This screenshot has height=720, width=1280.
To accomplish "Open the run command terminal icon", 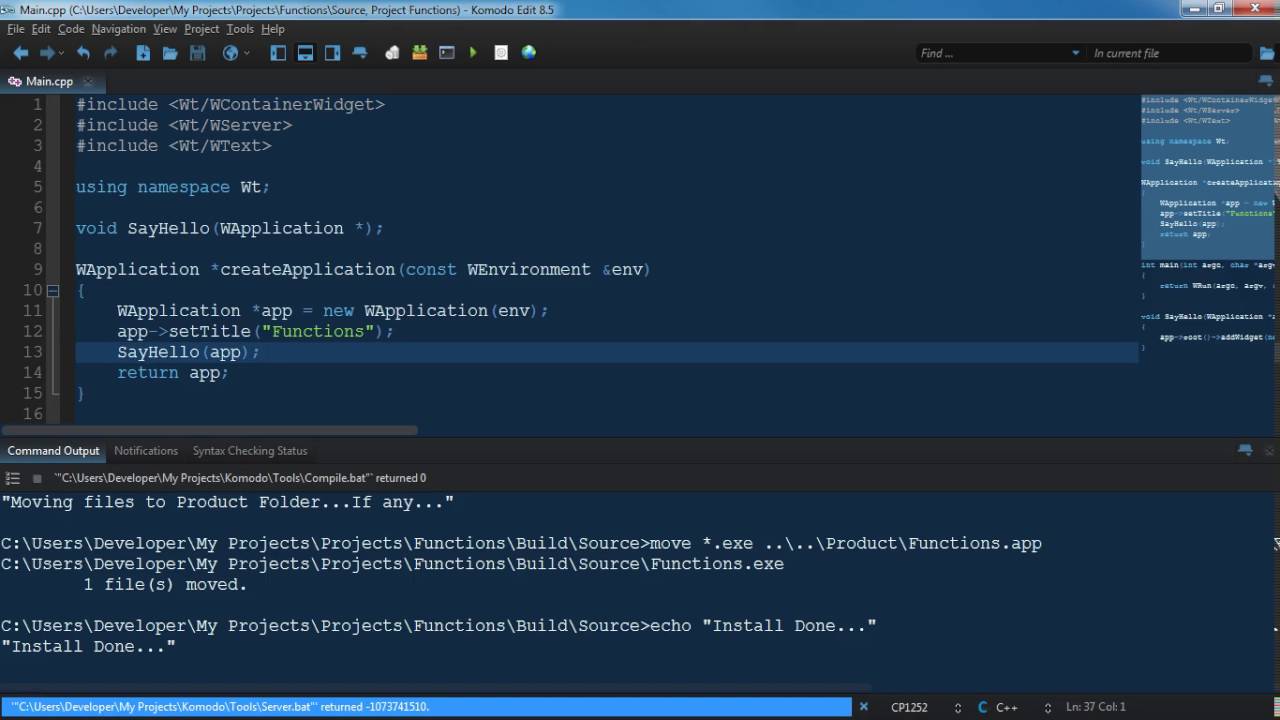I will [447, 53].
